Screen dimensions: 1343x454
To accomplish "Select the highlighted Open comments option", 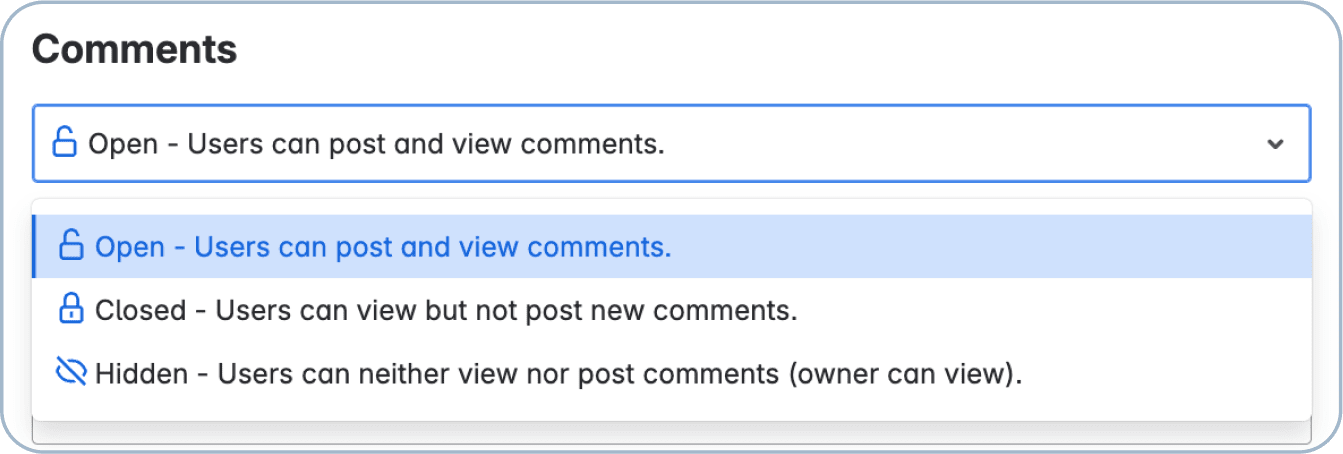I will (x=382, y=246).
